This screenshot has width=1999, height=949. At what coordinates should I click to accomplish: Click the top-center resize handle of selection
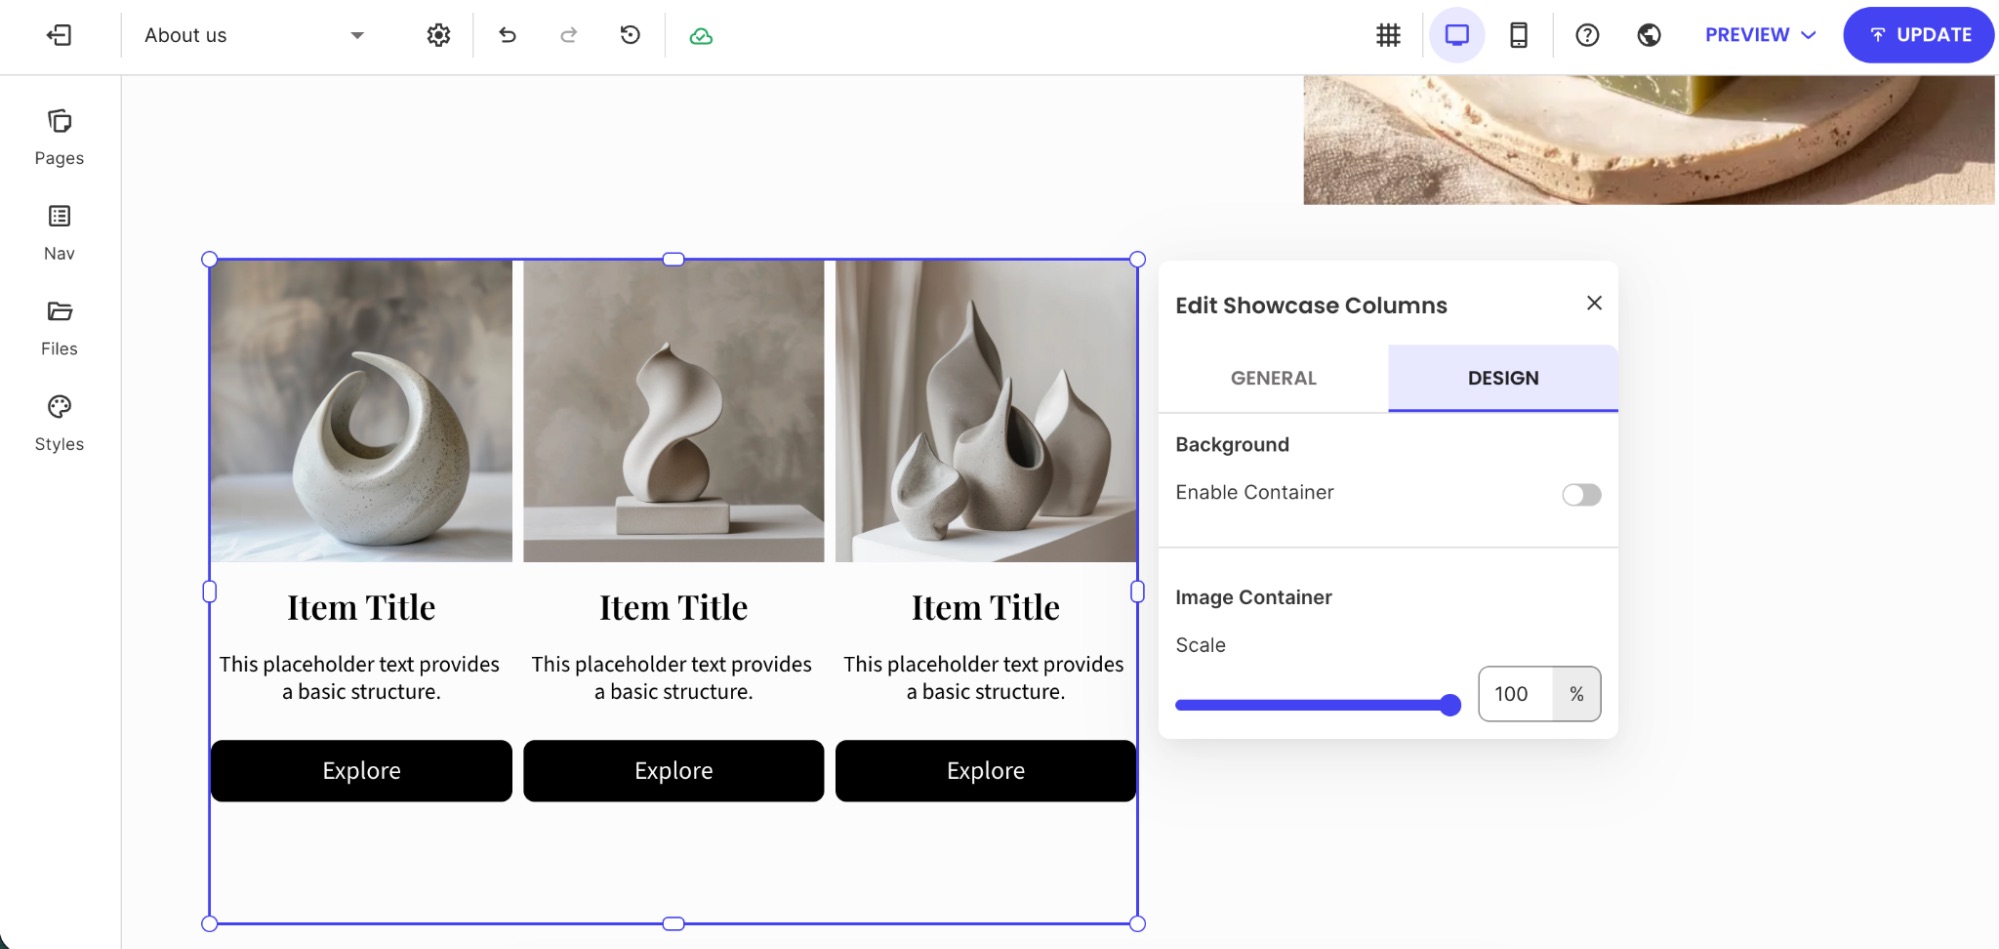673,259
